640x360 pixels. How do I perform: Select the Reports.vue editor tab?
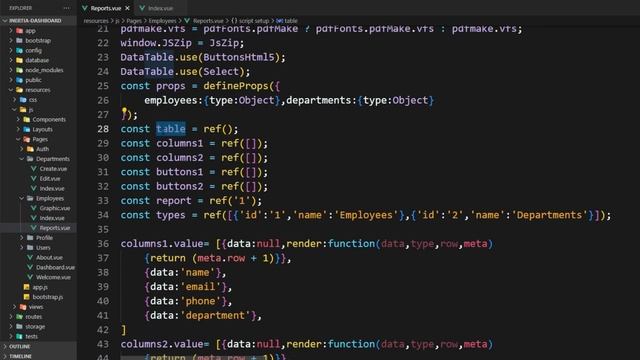[105, 8]
